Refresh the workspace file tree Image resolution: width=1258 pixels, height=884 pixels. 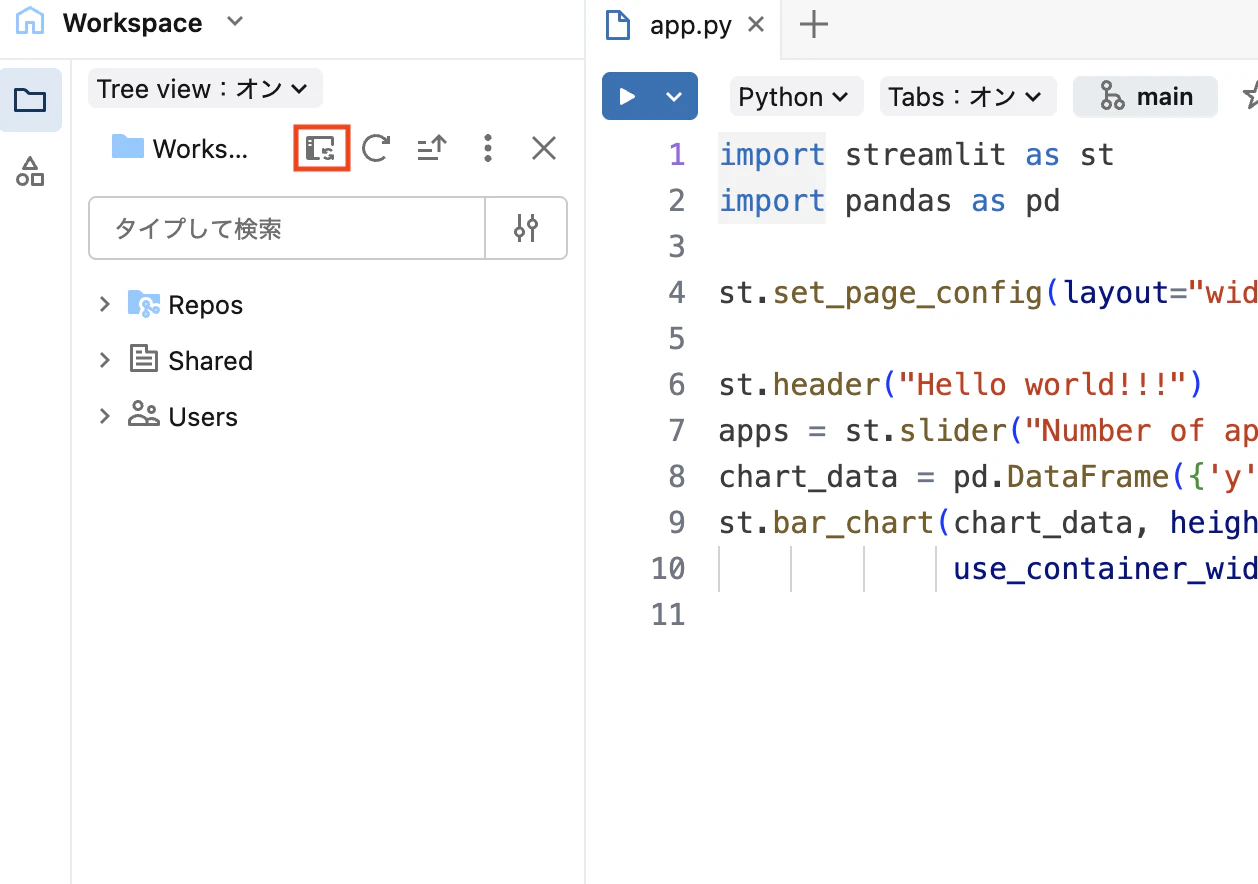(x=376, y=149)
